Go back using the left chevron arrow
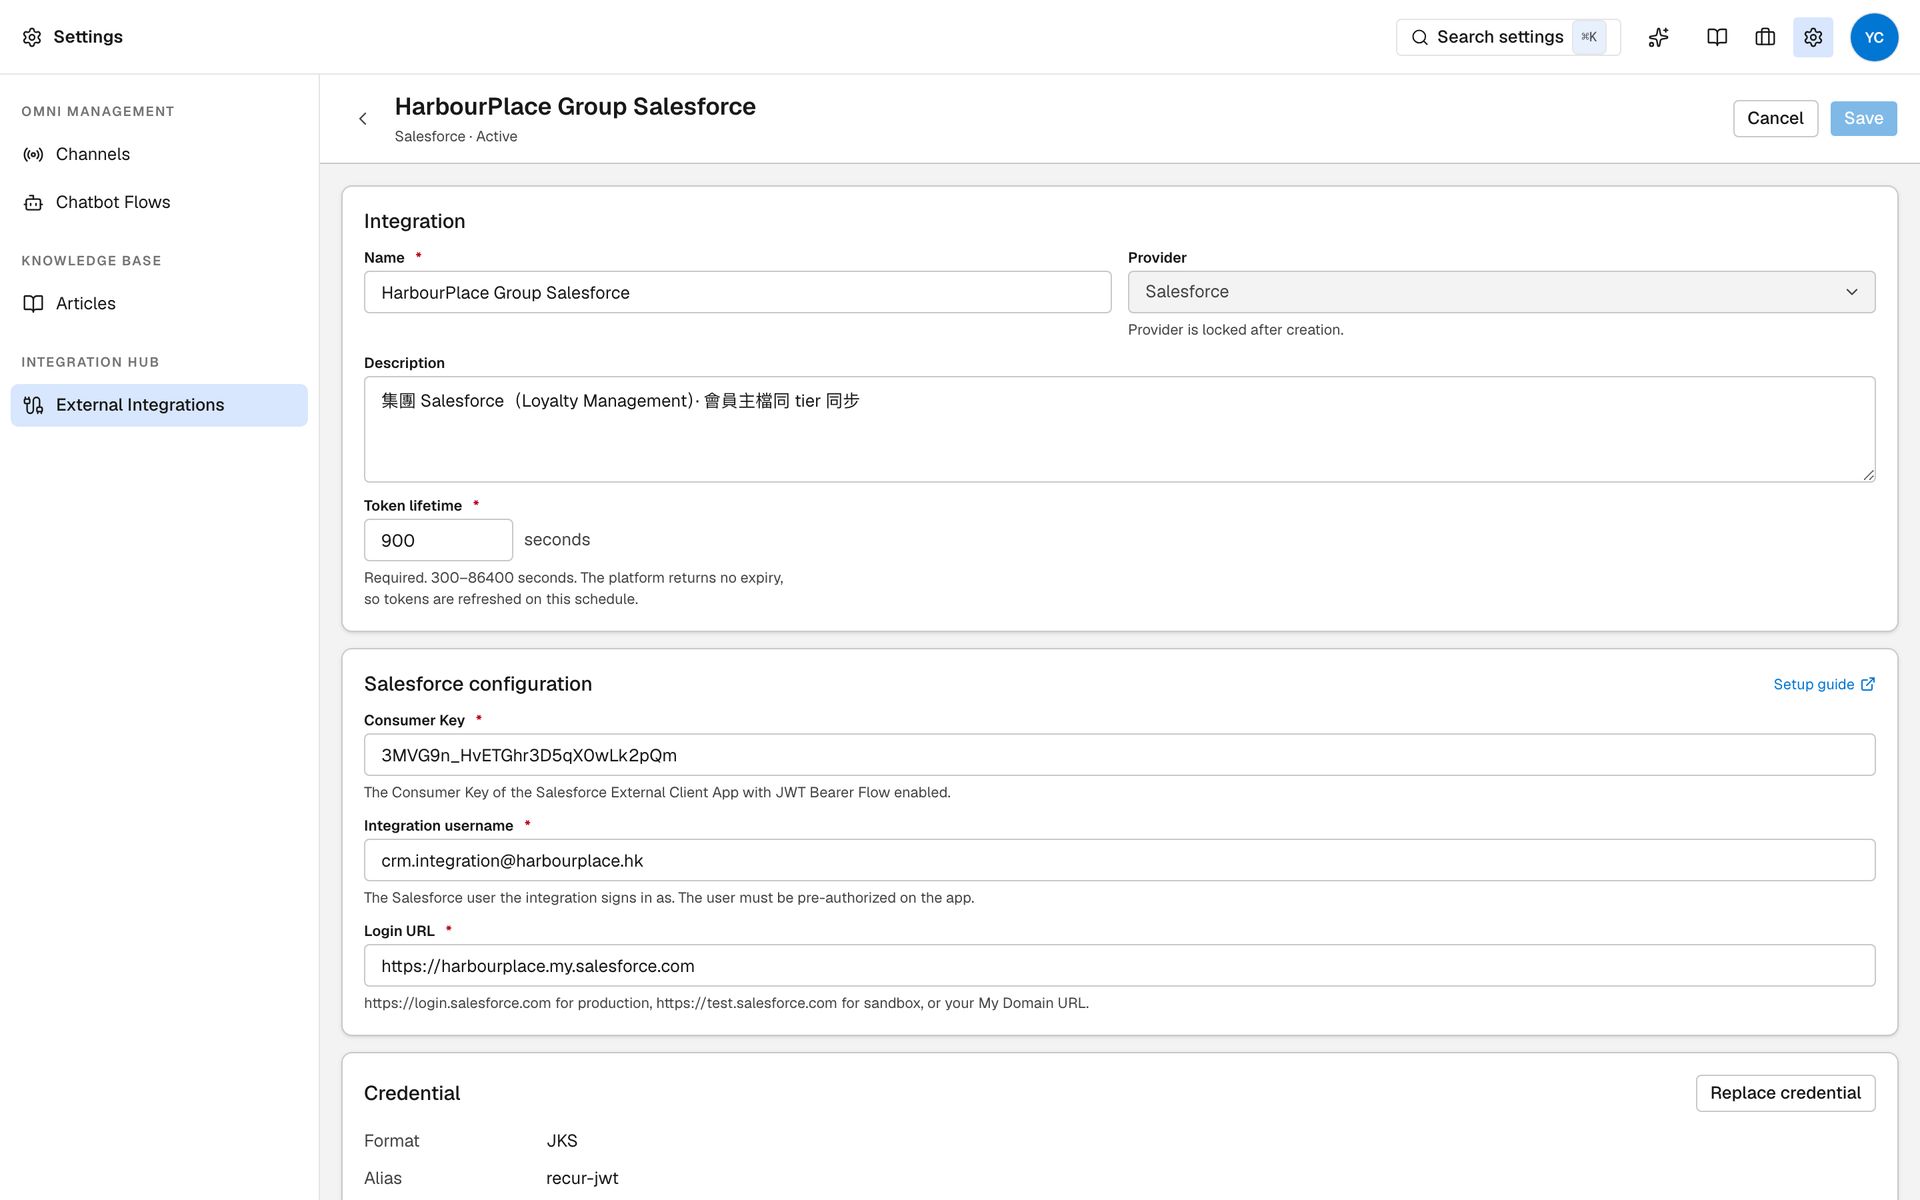Image resolution: width=1920 pixels, height=1200 pixels. pos(363,119)
